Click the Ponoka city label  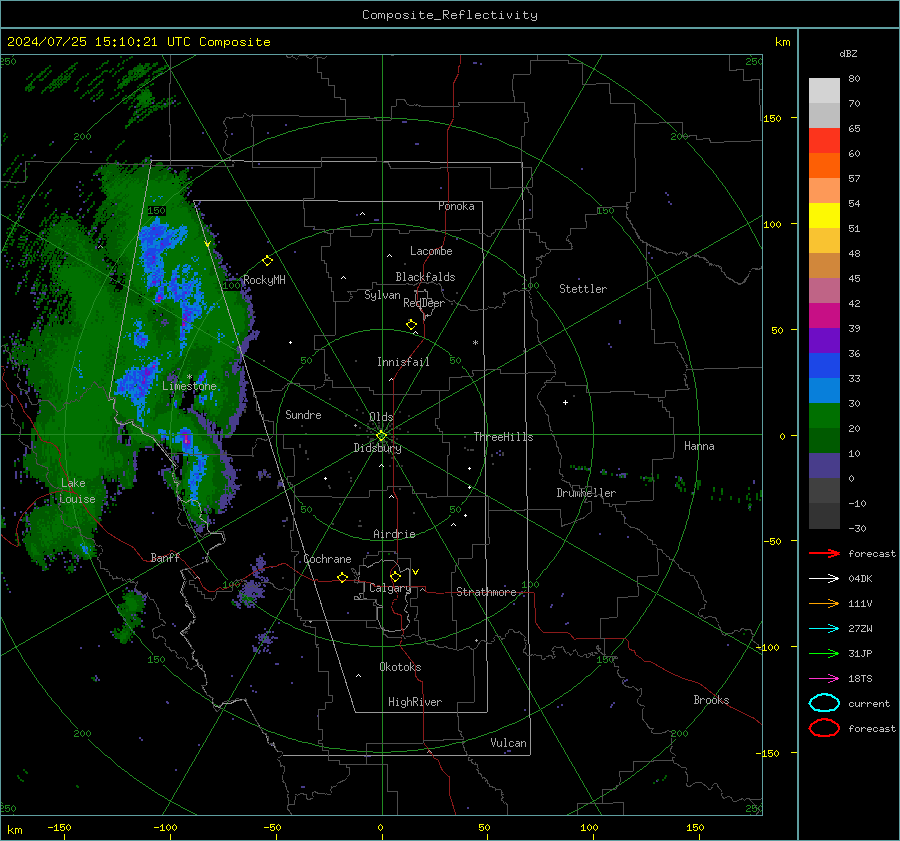coord(456,206)
